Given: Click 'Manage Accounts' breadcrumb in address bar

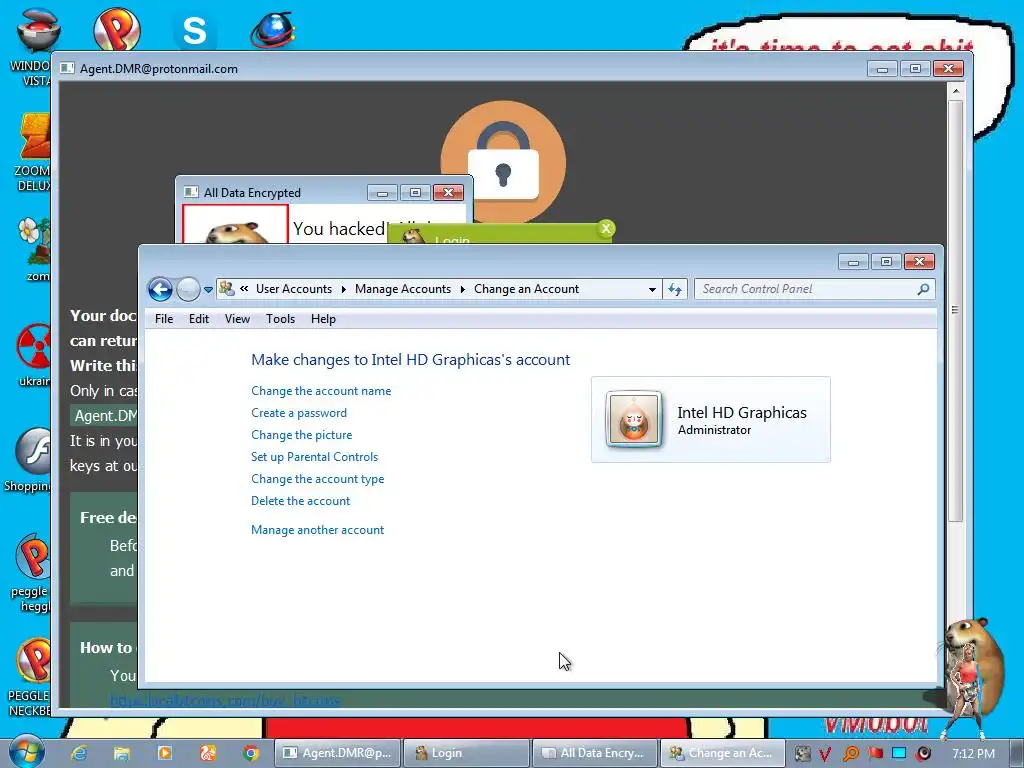Looking at the screenshot, I should coord(403,289).
